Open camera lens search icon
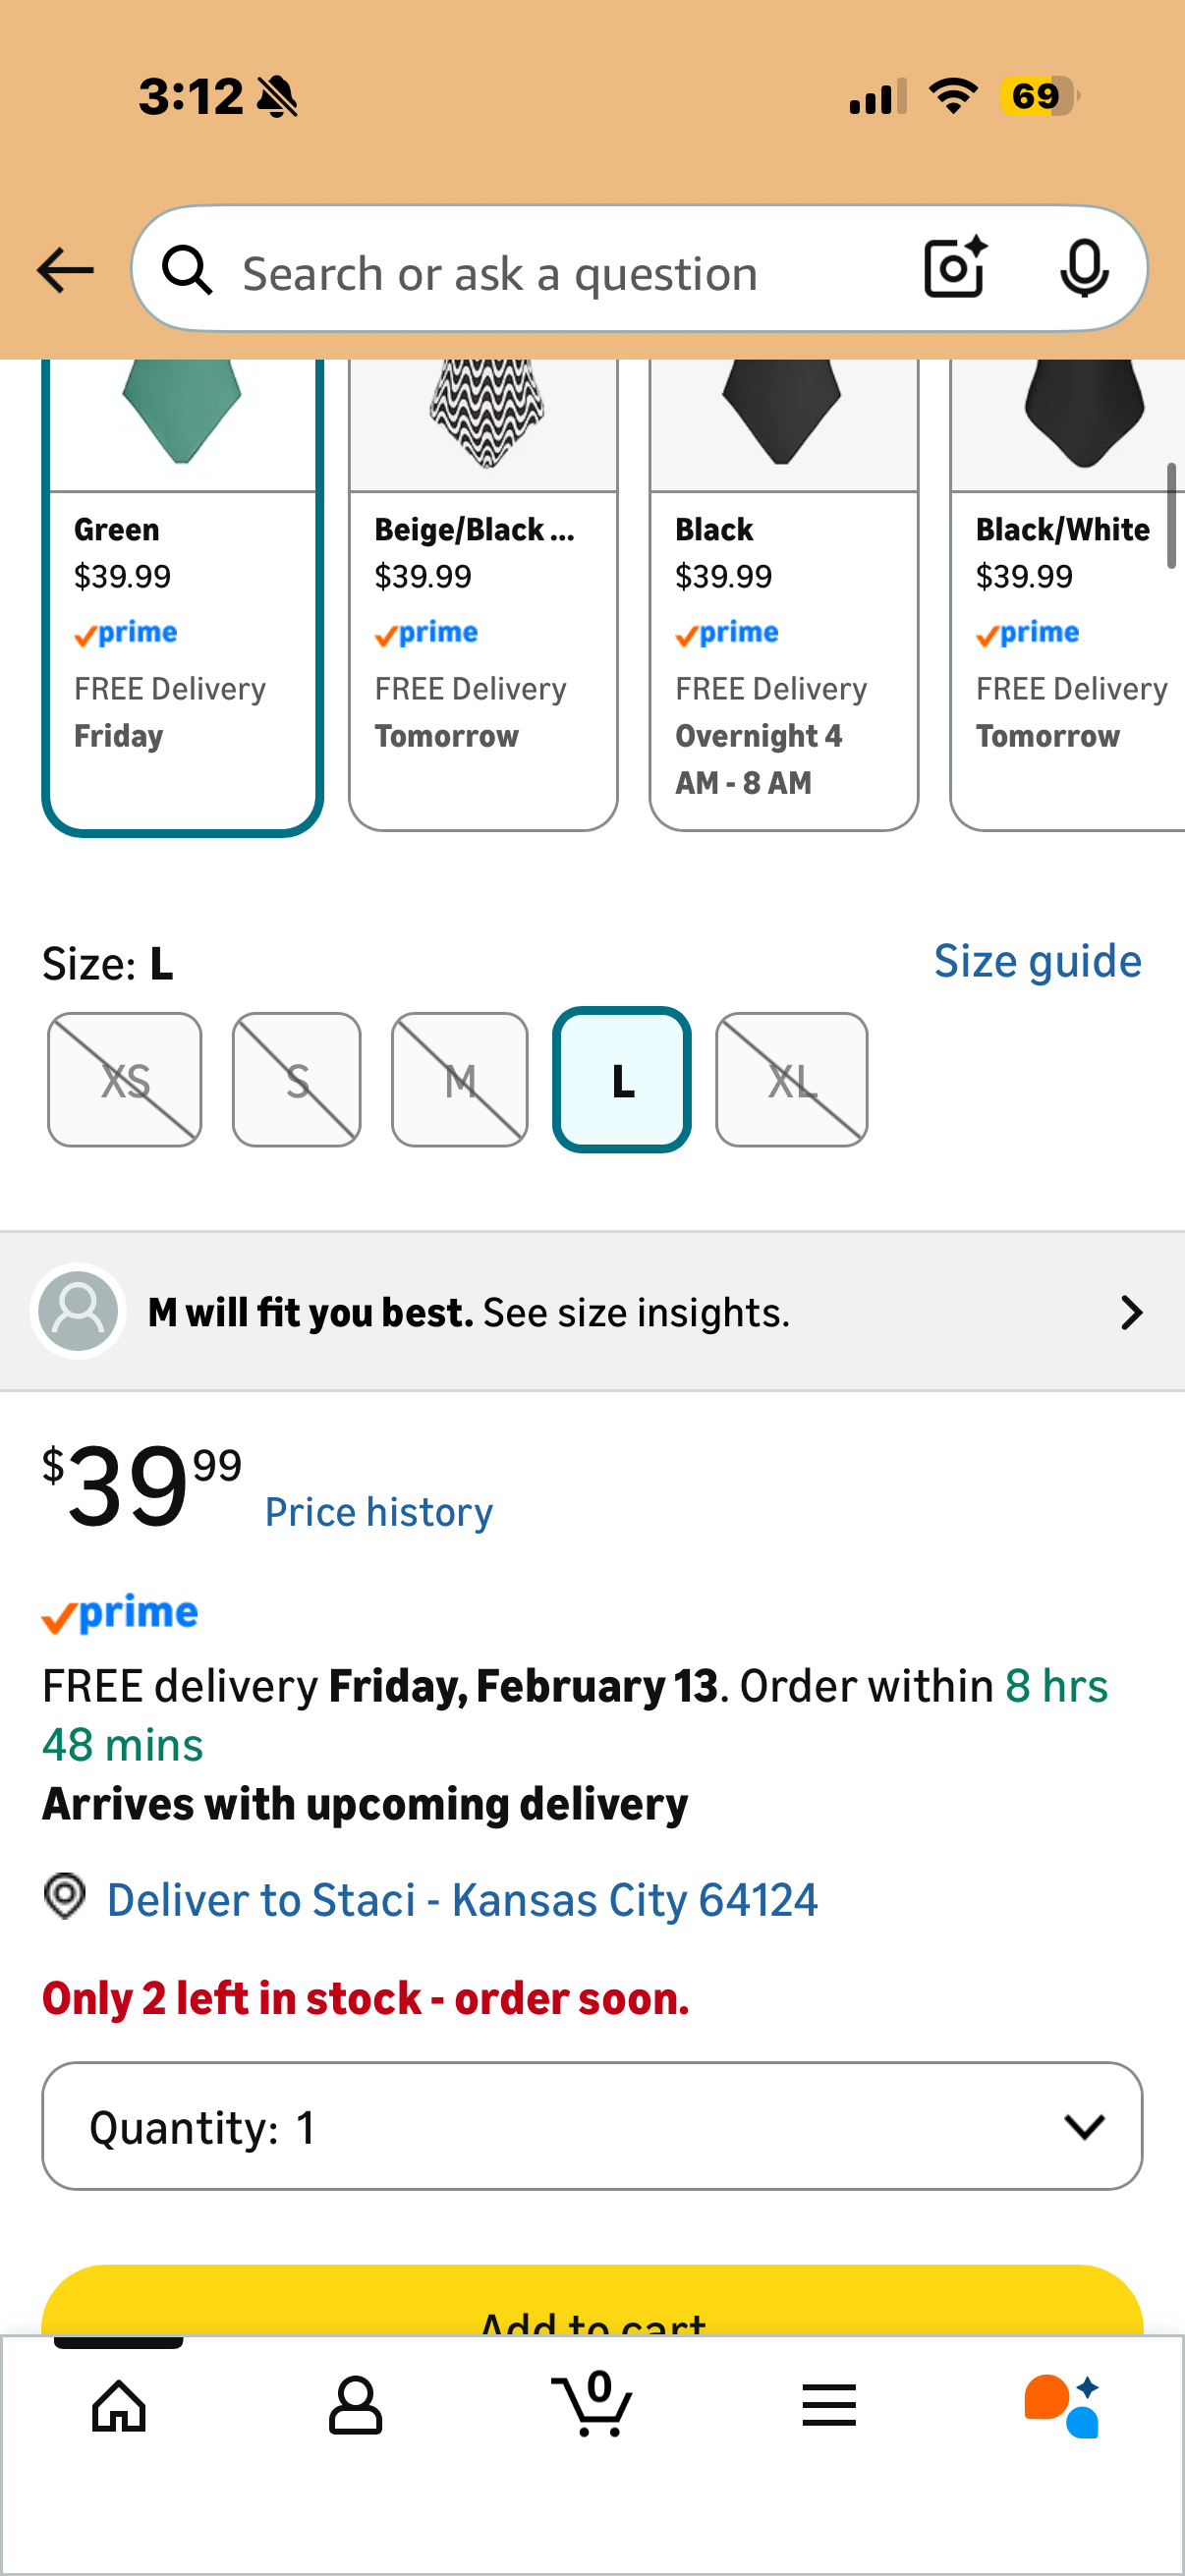Viewport: 1185px width, 2576px height. click(955, 269)
